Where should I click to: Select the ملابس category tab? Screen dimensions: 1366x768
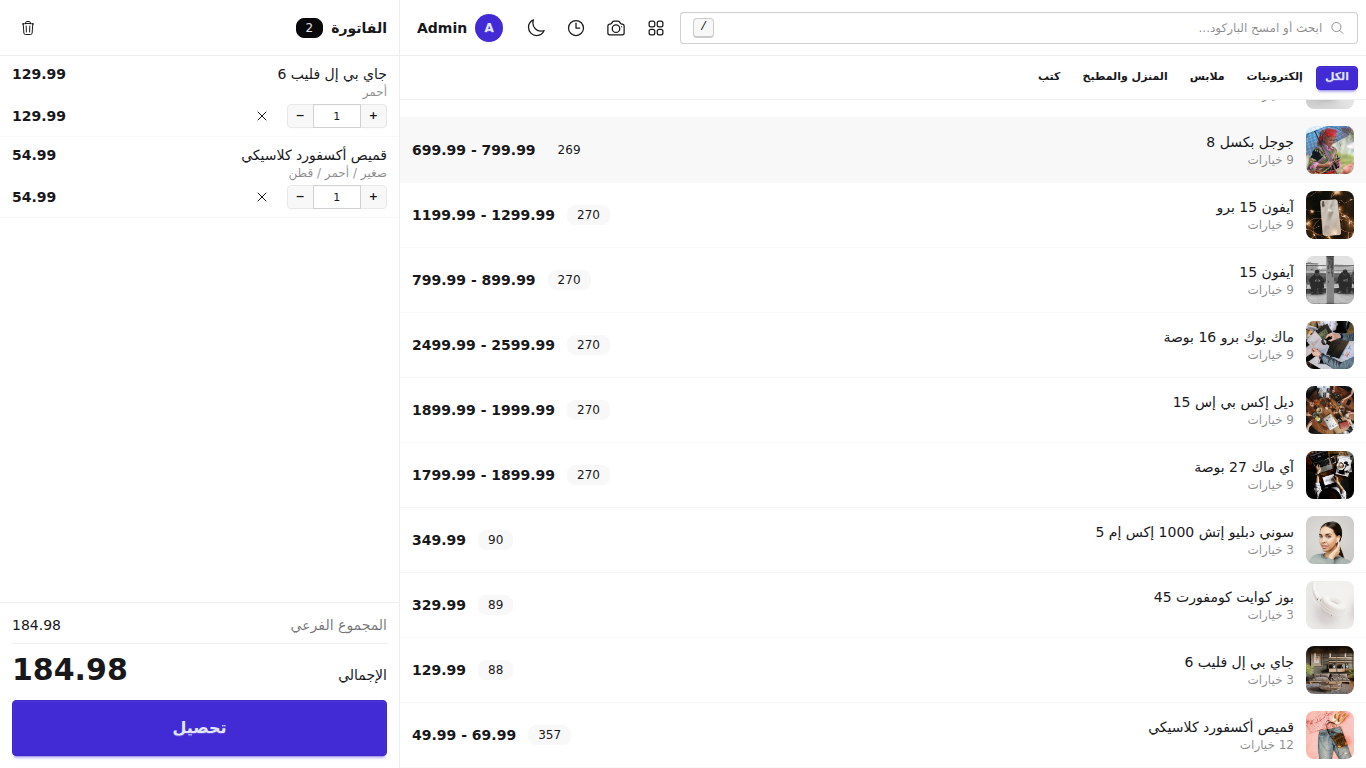[1206, 77]
